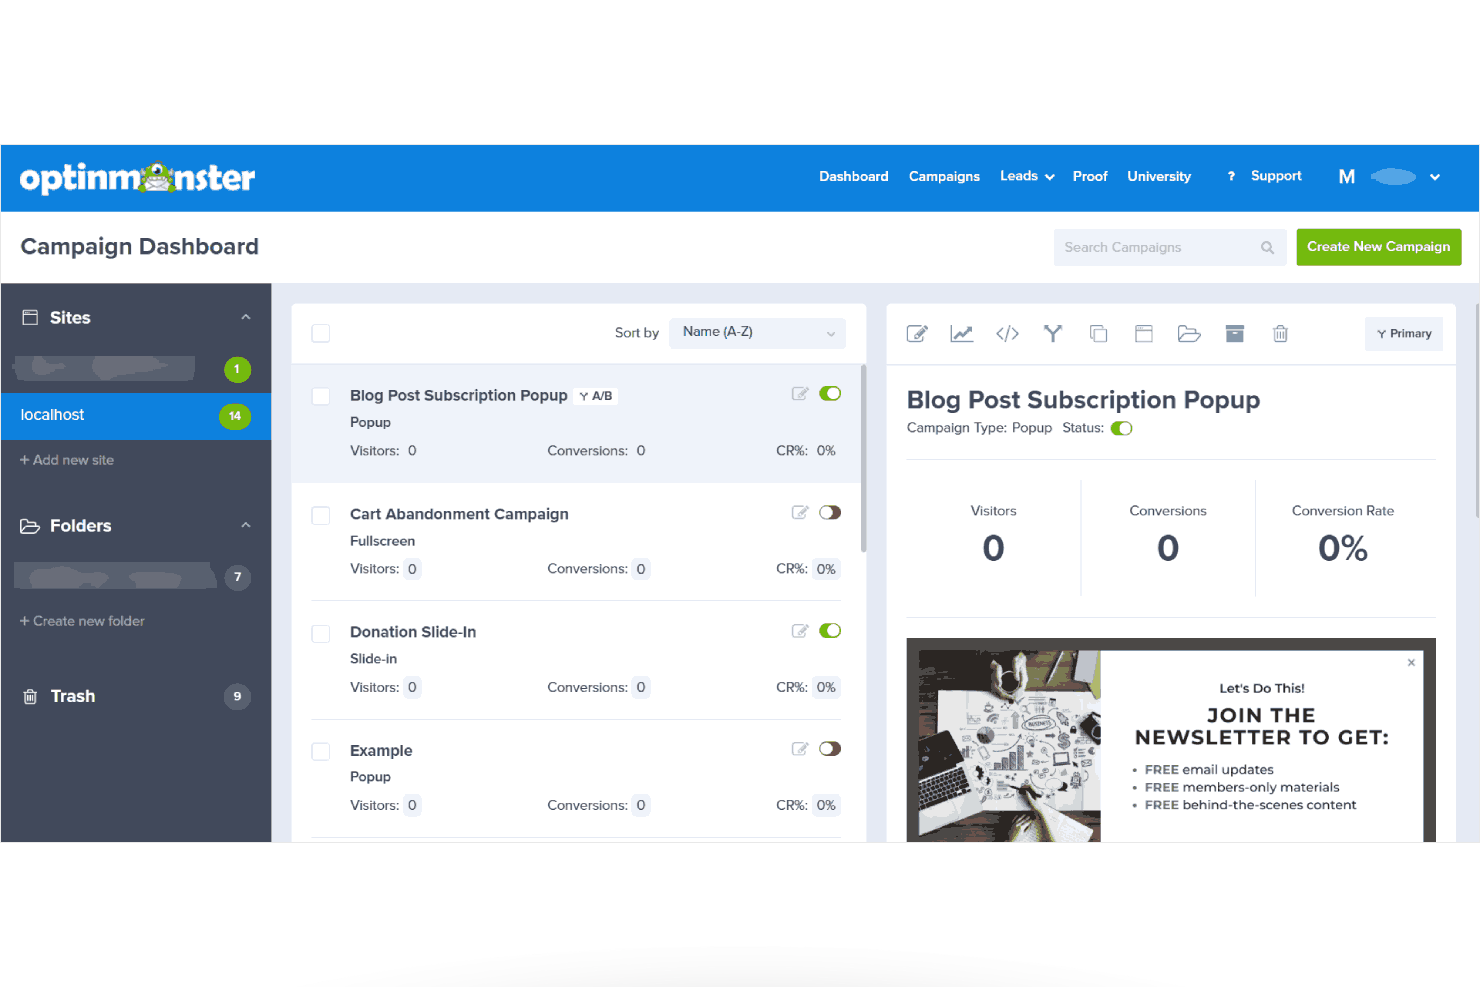
Task: Click the window-shaped site icon in toolbar
Action: tap(1144, 334)
